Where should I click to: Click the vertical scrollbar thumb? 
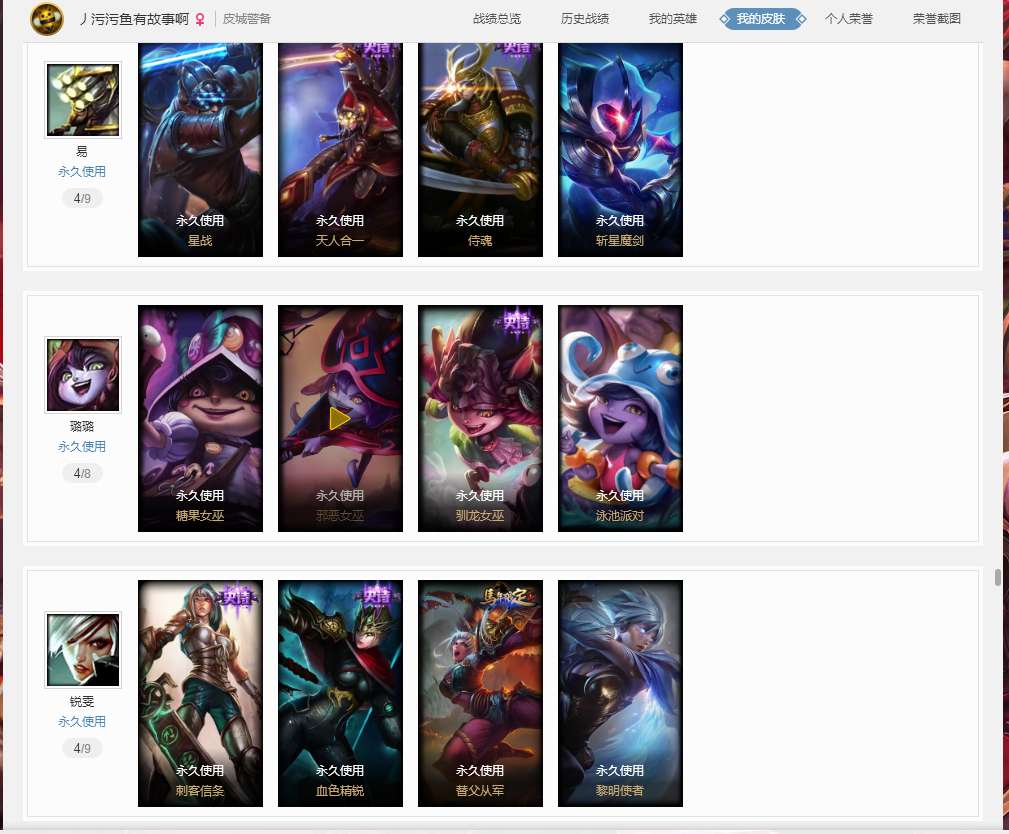tap(997, 577)
